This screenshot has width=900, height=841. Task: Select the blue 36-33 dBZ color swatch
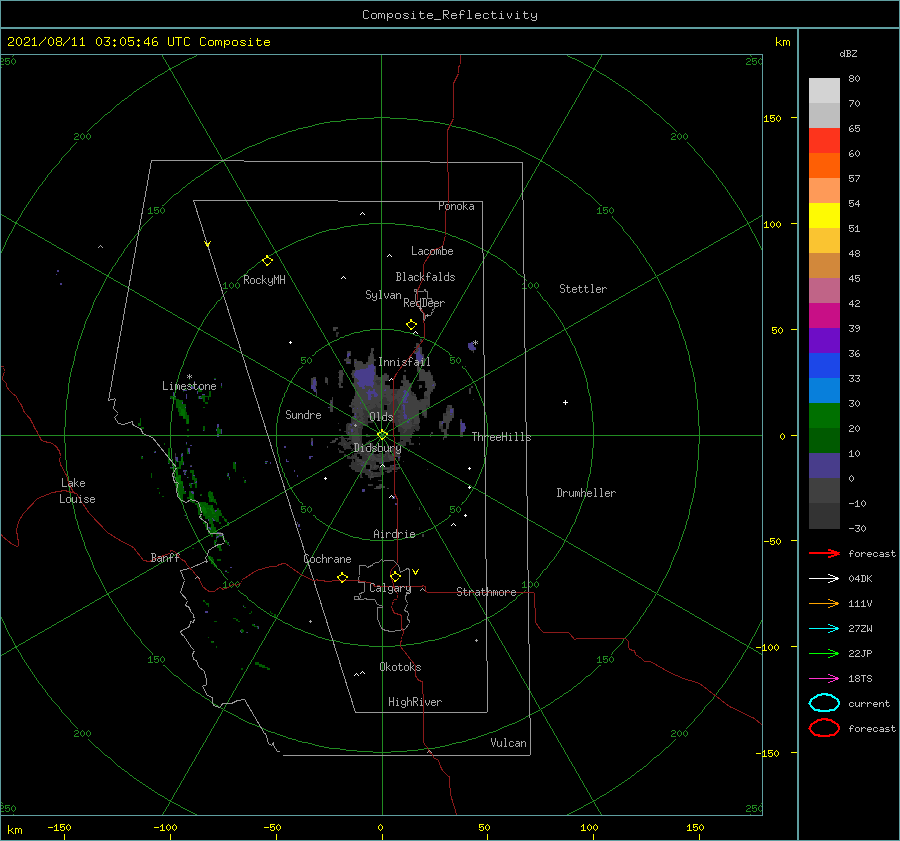click(x=824, y=366)
